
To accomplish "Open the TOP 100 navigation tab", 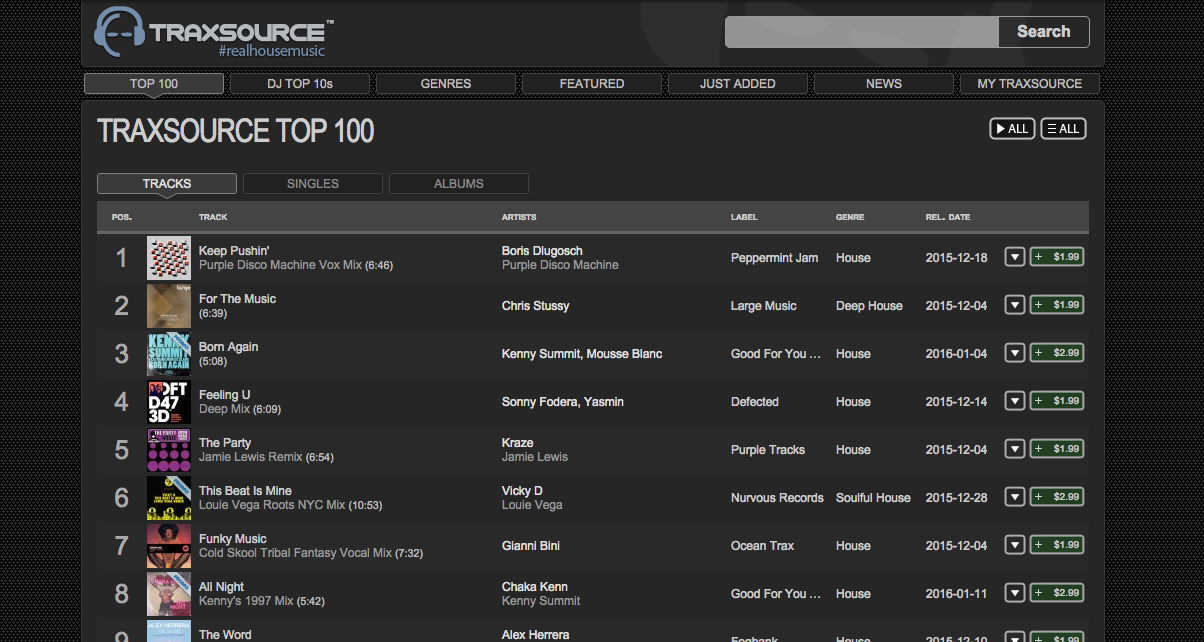I will pyautogui.click(x=154, y=84).
